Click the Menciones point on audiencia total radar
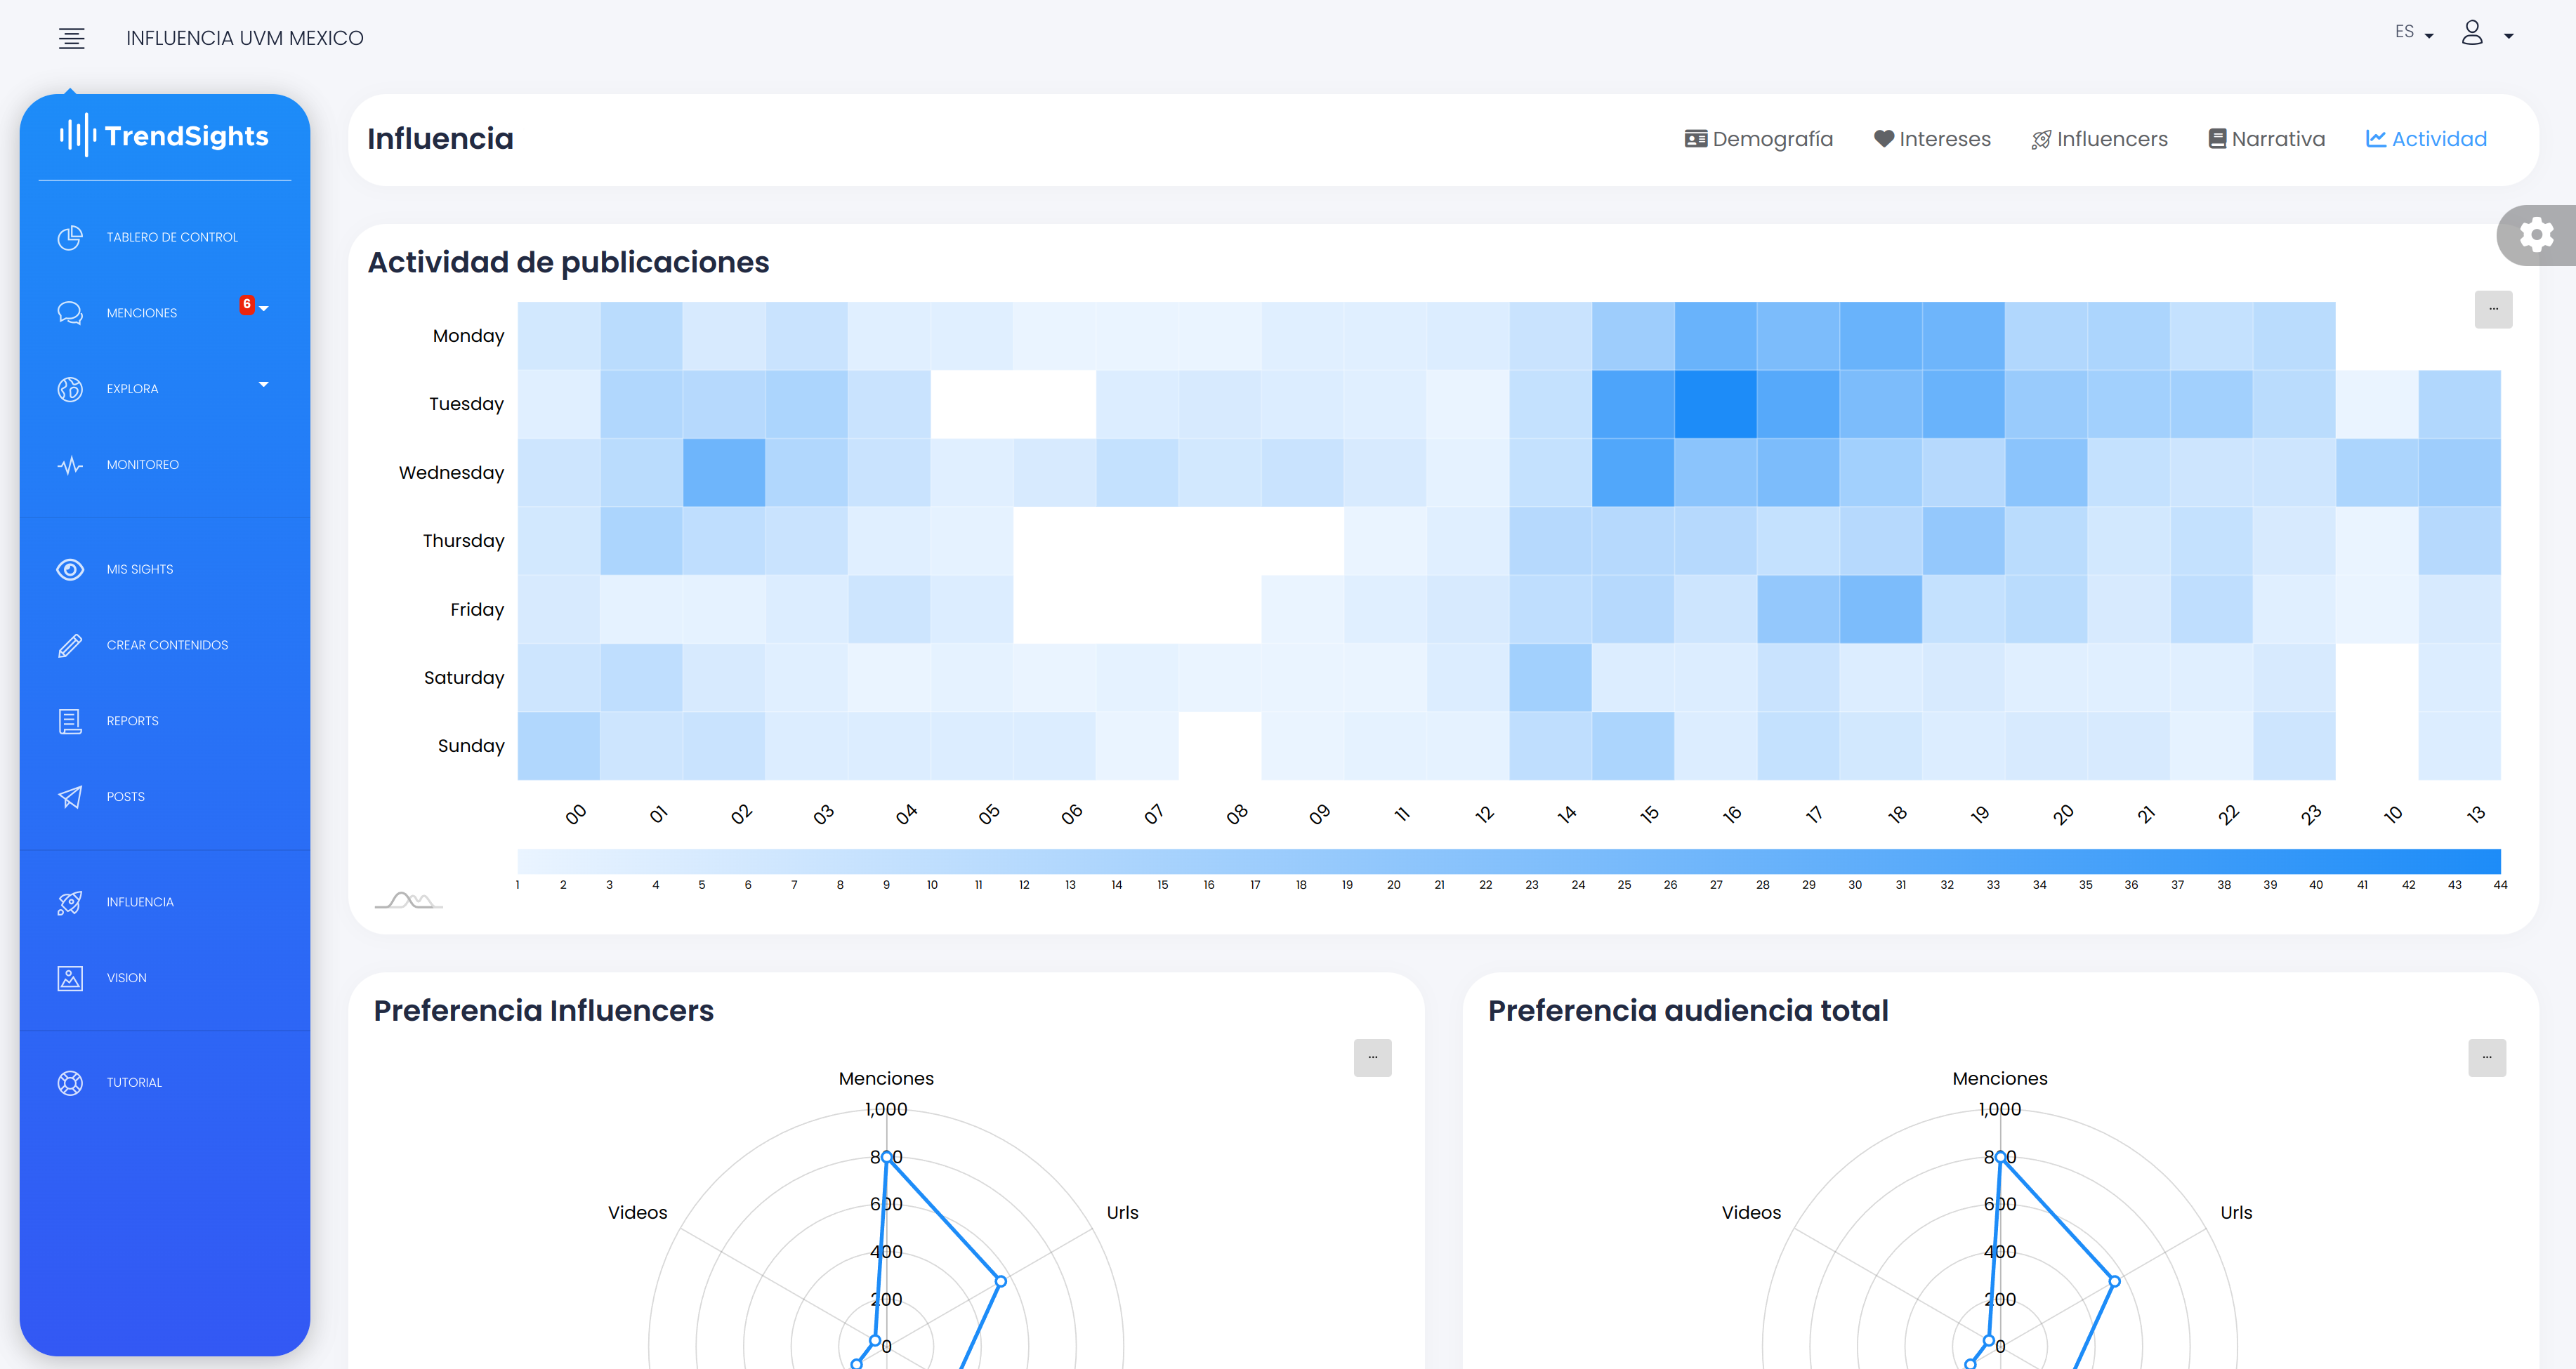The width and height of the screenshot is (2576, 1369). (2000, 1157)
